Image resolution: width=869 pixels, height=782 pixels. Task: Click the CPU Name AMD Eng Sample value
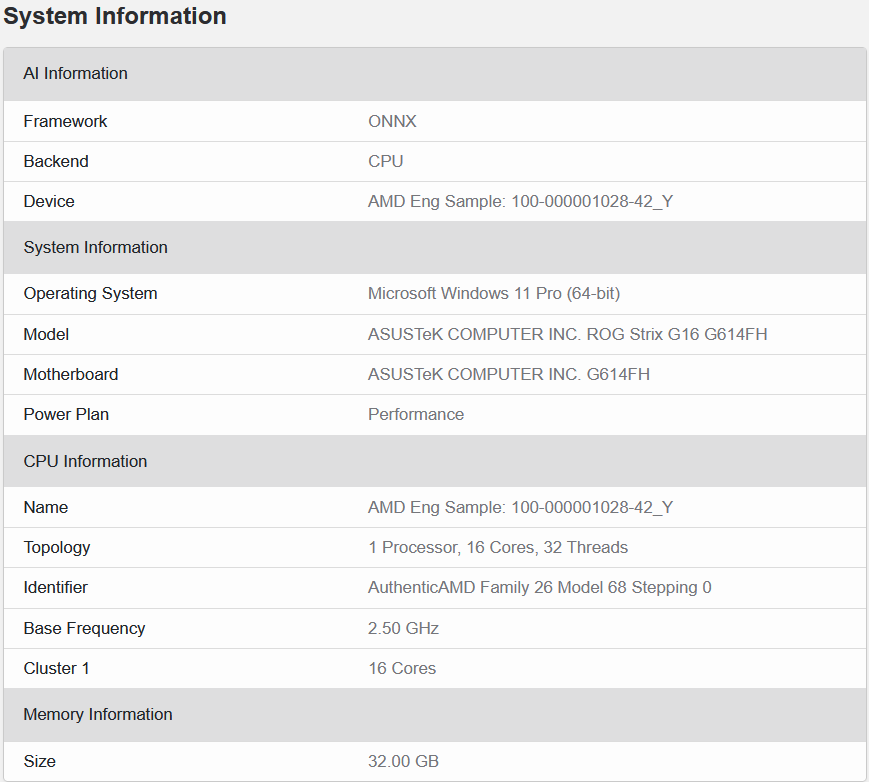coord(520,508)
